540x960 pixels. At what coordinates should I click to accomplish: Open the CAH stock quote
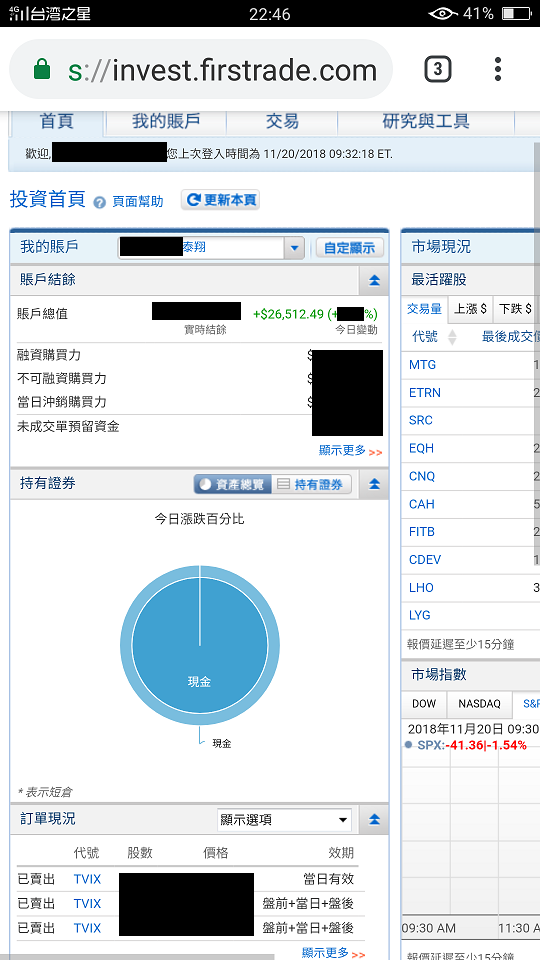(x=422, y=504)
